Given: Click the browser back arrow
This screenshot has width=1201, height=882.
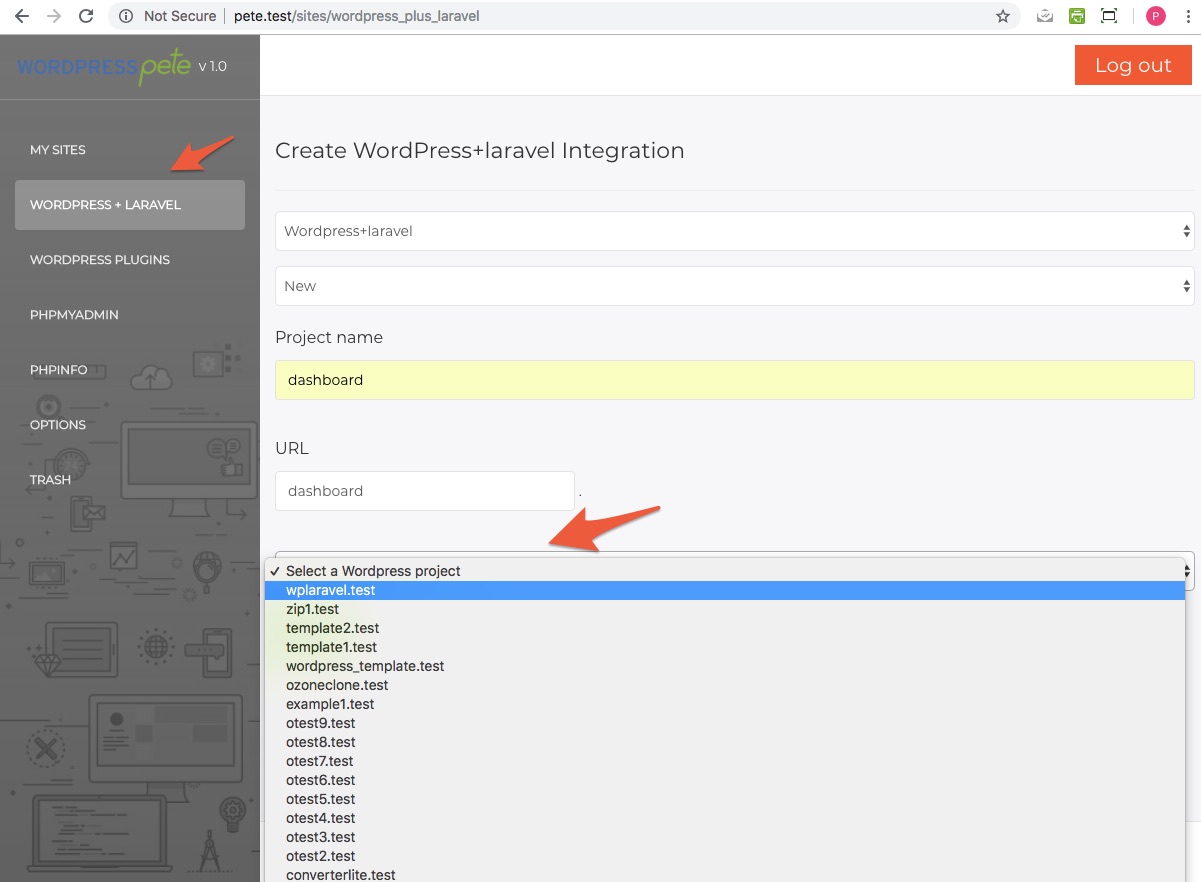Looking at the screenshot, I should pyautogui.click(x=21, y=16).
